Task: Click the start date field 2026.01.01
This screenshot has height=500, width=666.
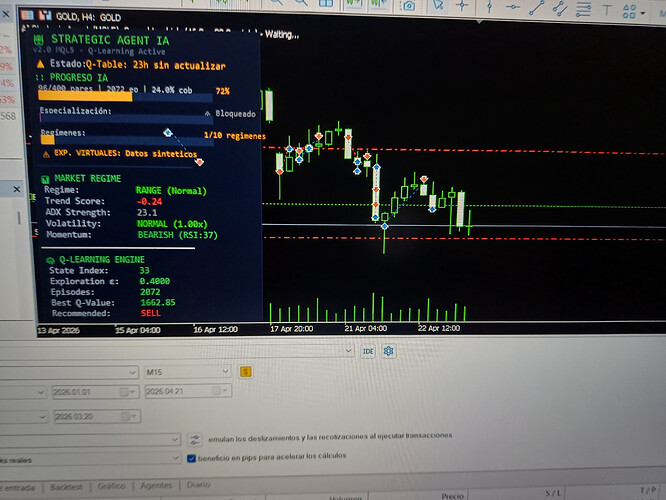Action: 95,392
